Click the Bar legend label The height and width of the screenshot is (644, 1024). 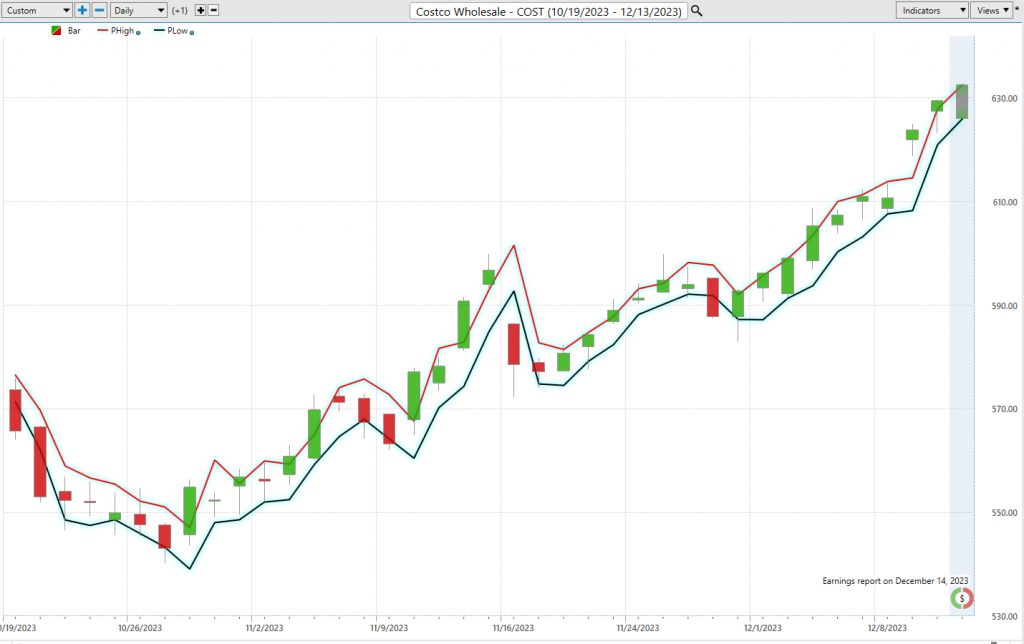point(74,31)
